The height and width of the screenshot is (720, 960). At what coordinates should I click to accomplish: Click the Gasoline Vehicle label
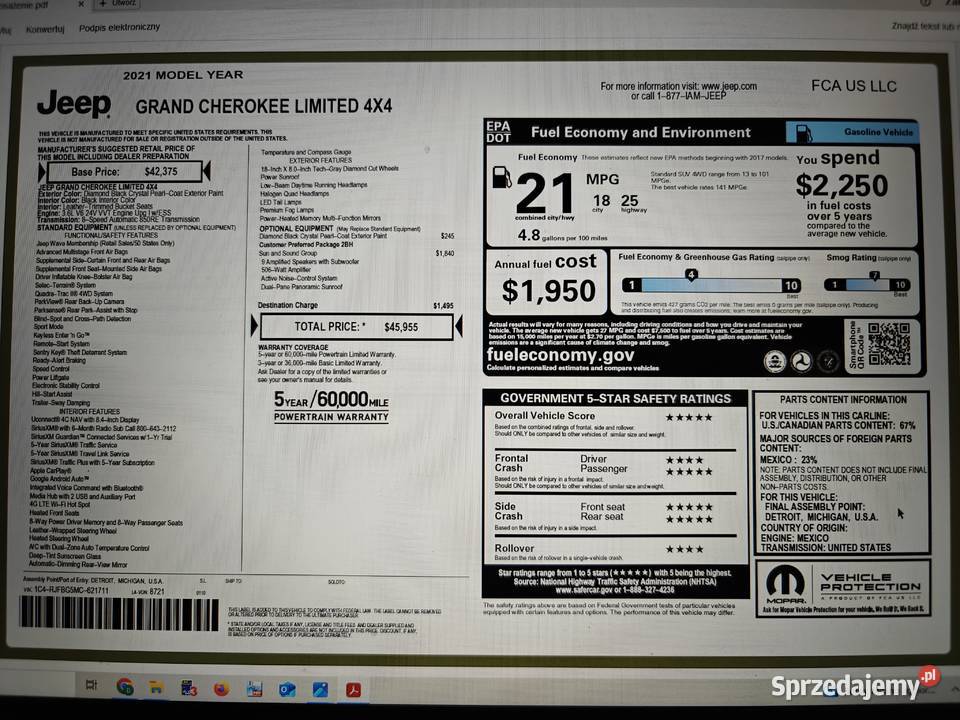click(878, 132)
